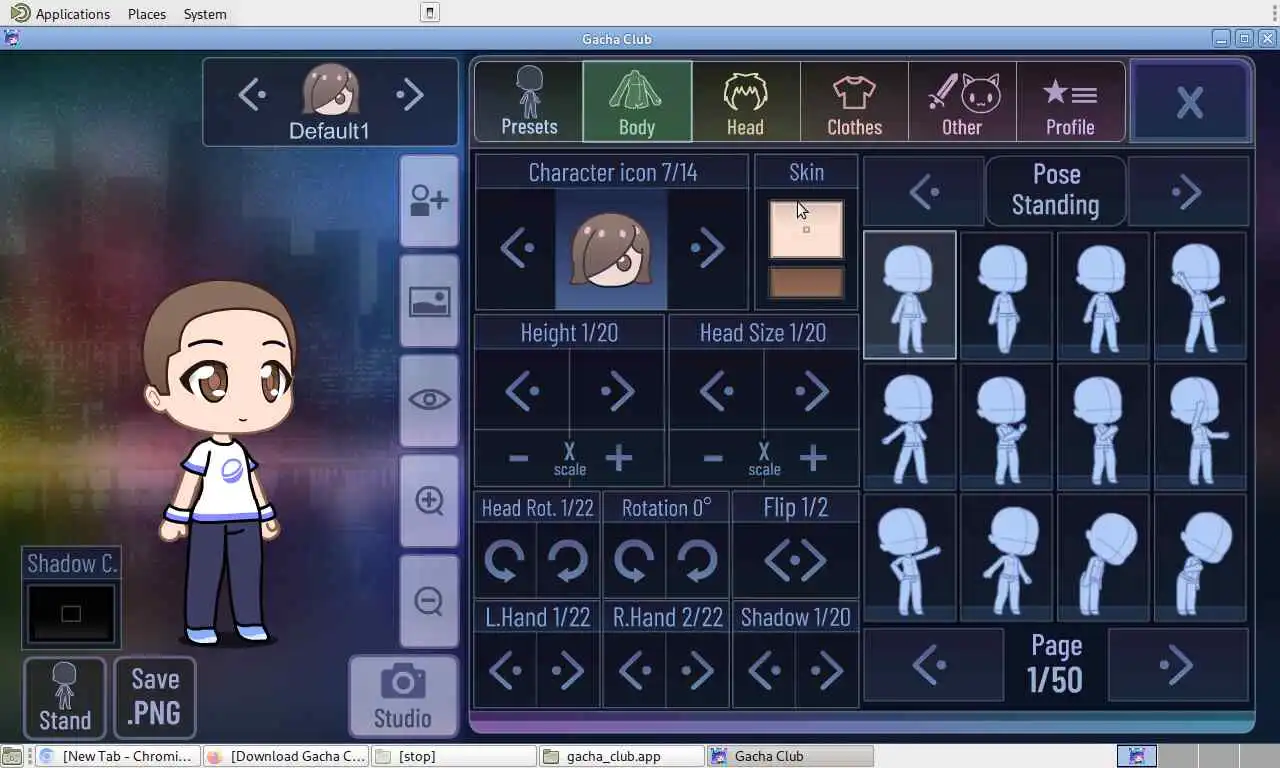Select first pose in bottom row
Viewport: 1280px width, 768px height.
[909, 558]
